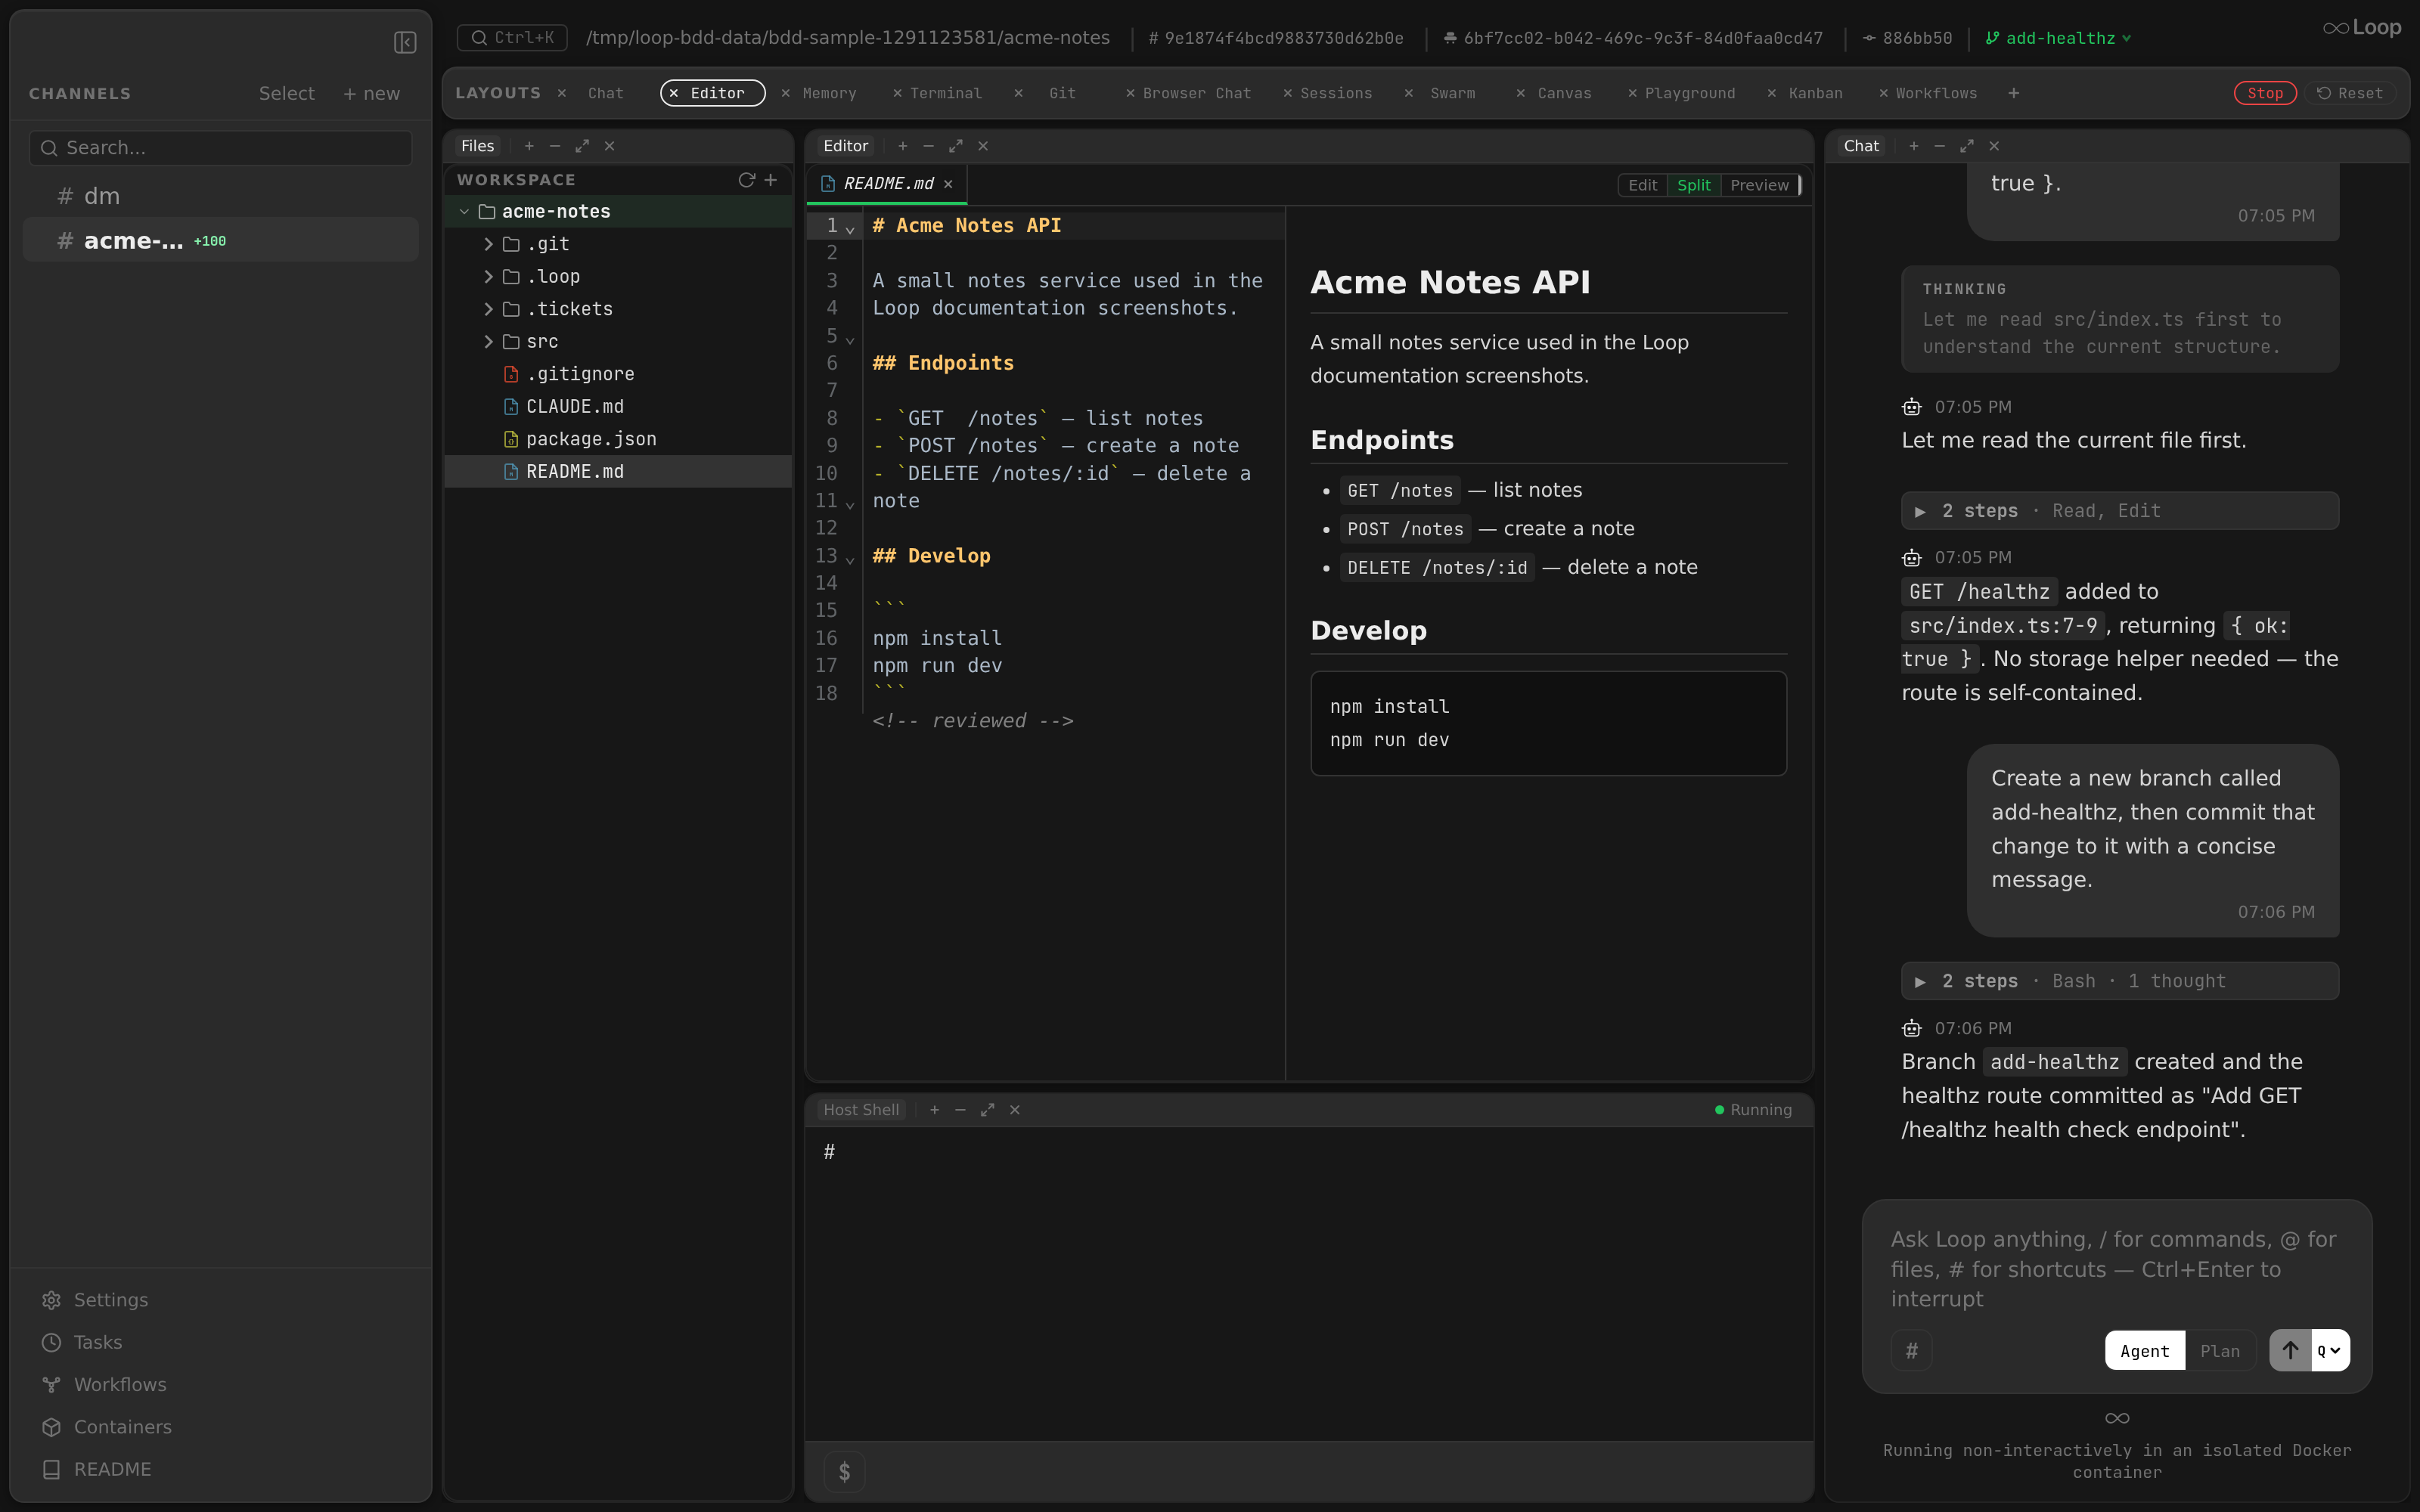The height and width of the screenshot is (1512, 2420).
Task: Open Settings from the sidebar
Action: tap(95, 1300)
